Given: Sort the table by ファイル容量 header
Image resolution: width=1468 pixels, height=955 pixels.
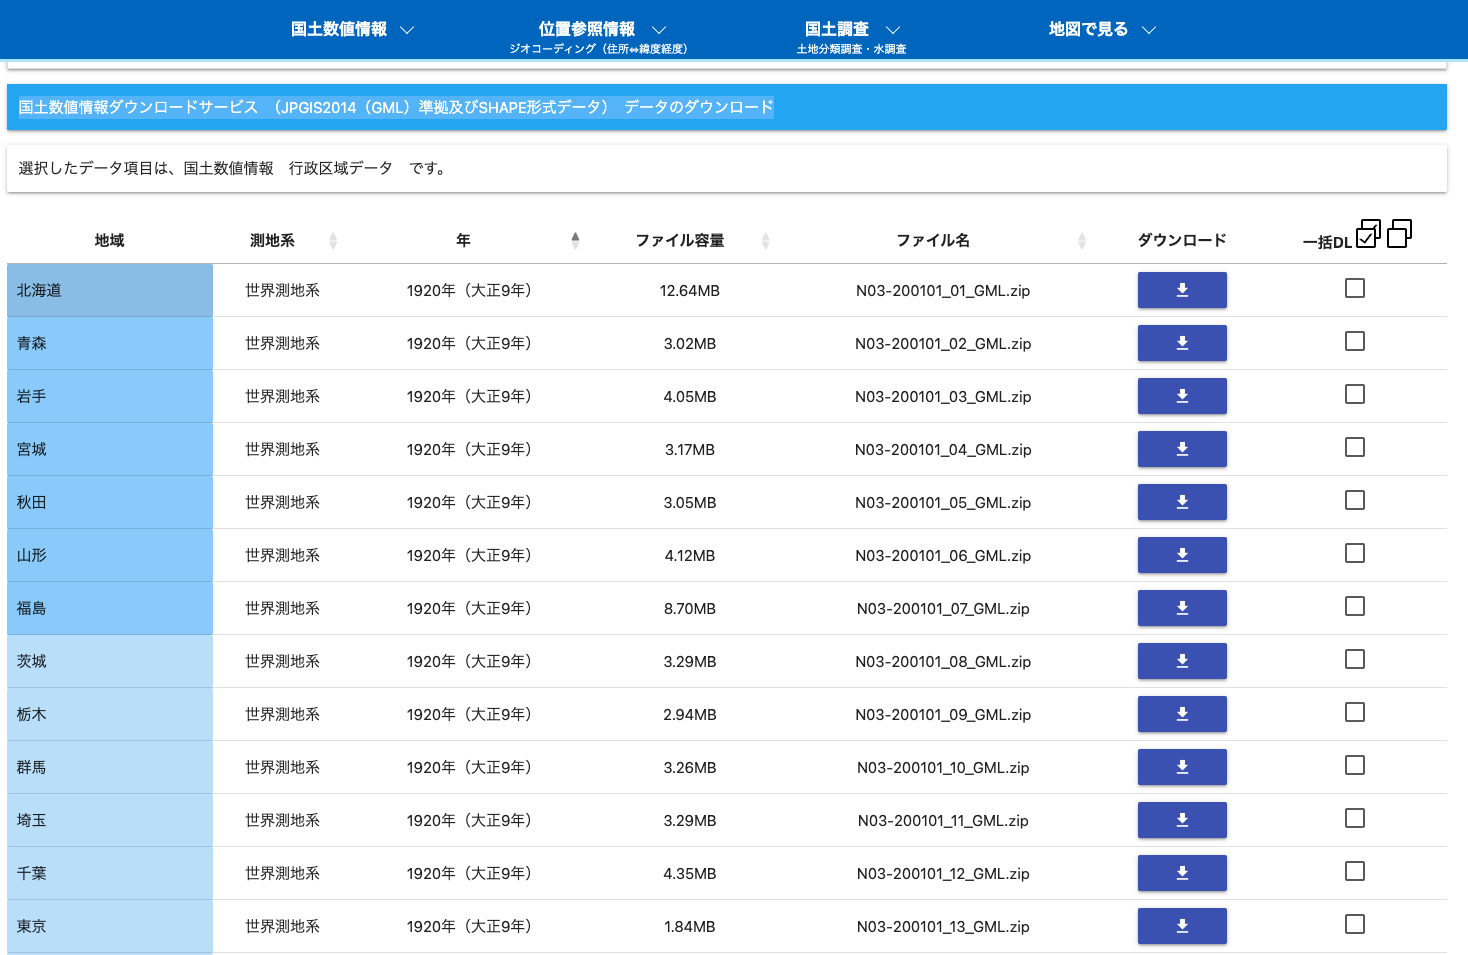Looking at the screenshot, I should pos(765,241).
